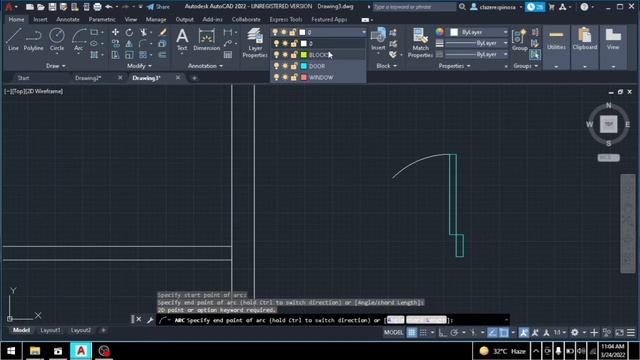
Task: Open the Autodesk App Store cart icon
Action: [x=551, y=7]
